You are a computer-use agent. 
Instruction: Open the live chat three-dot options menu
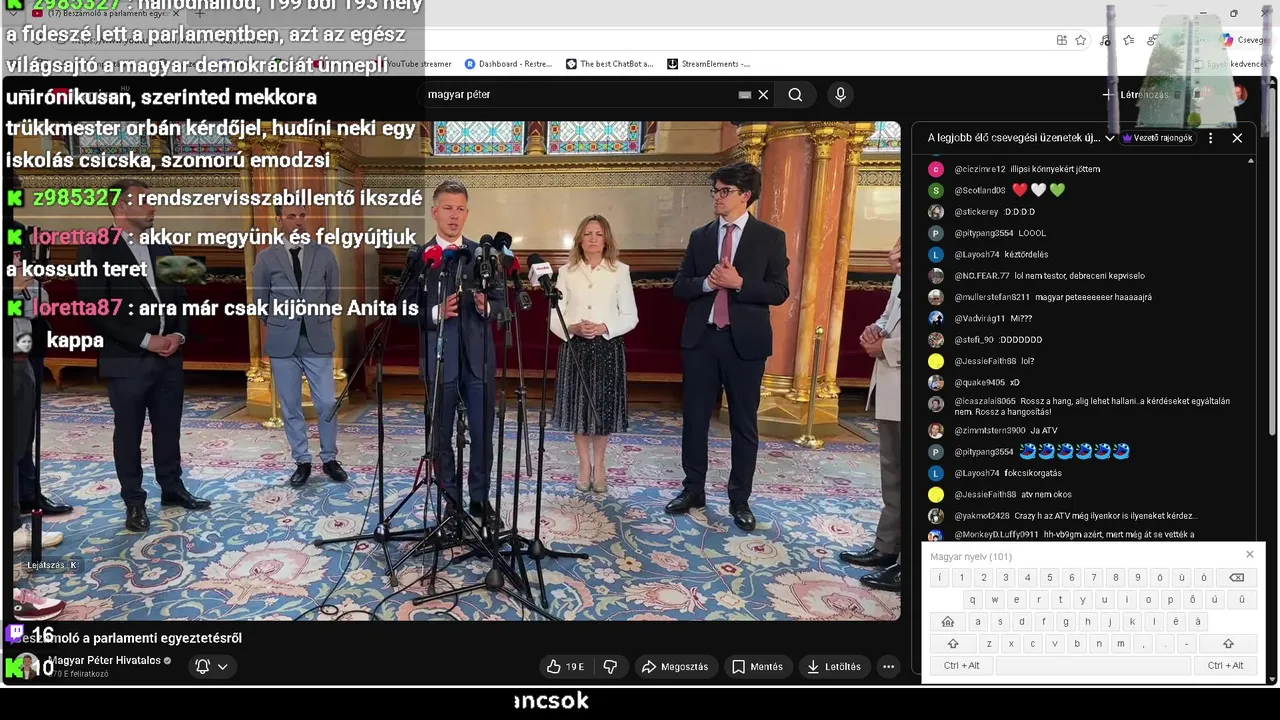click(1210, 138)
